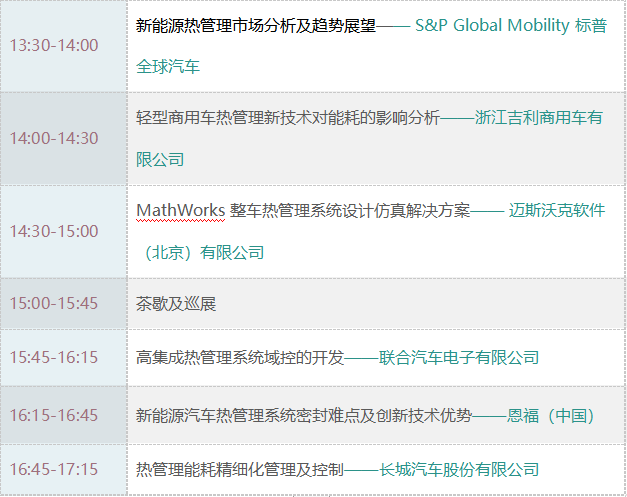Click the company name S&P Global Mobility
The image size is (627, 497).
point(492,25)
